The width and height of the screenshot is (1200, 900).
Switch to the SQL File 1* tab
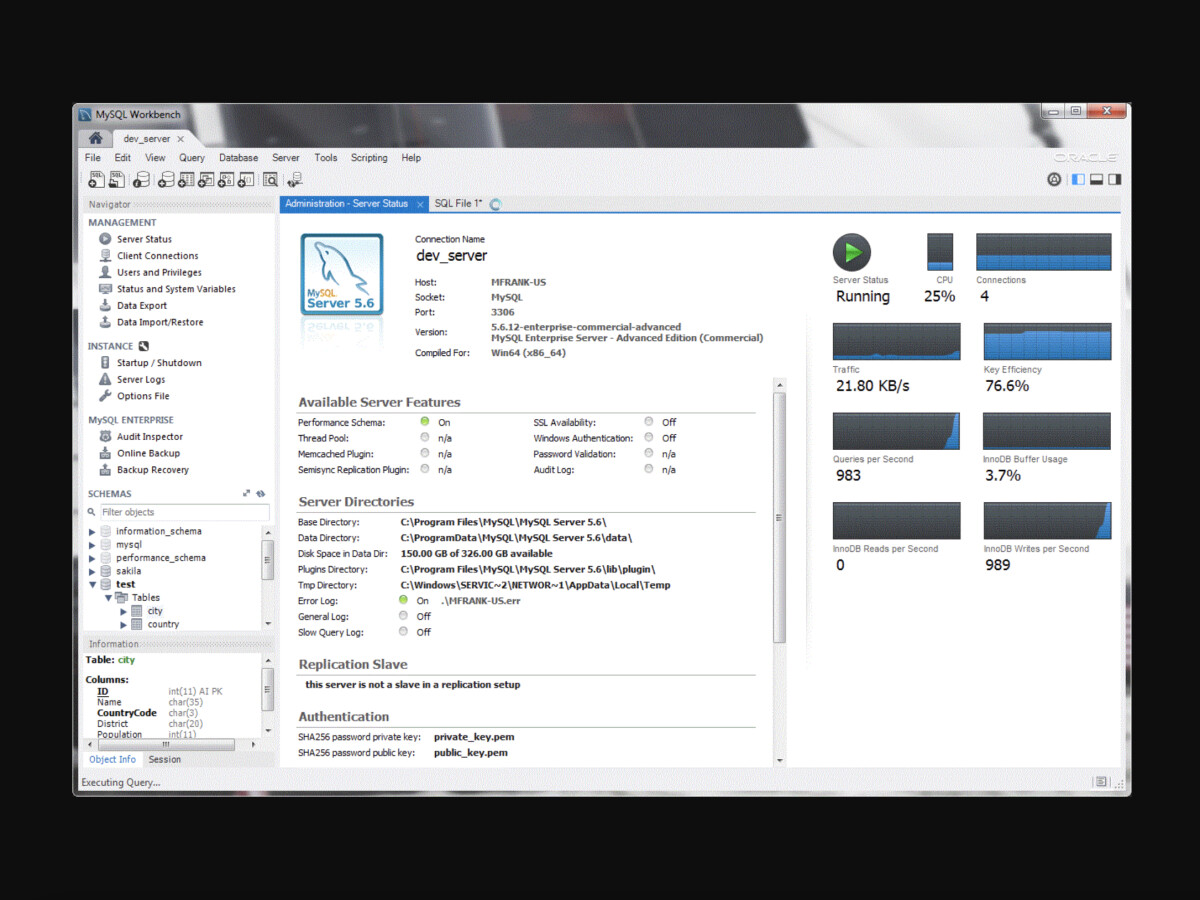(458, 204)
